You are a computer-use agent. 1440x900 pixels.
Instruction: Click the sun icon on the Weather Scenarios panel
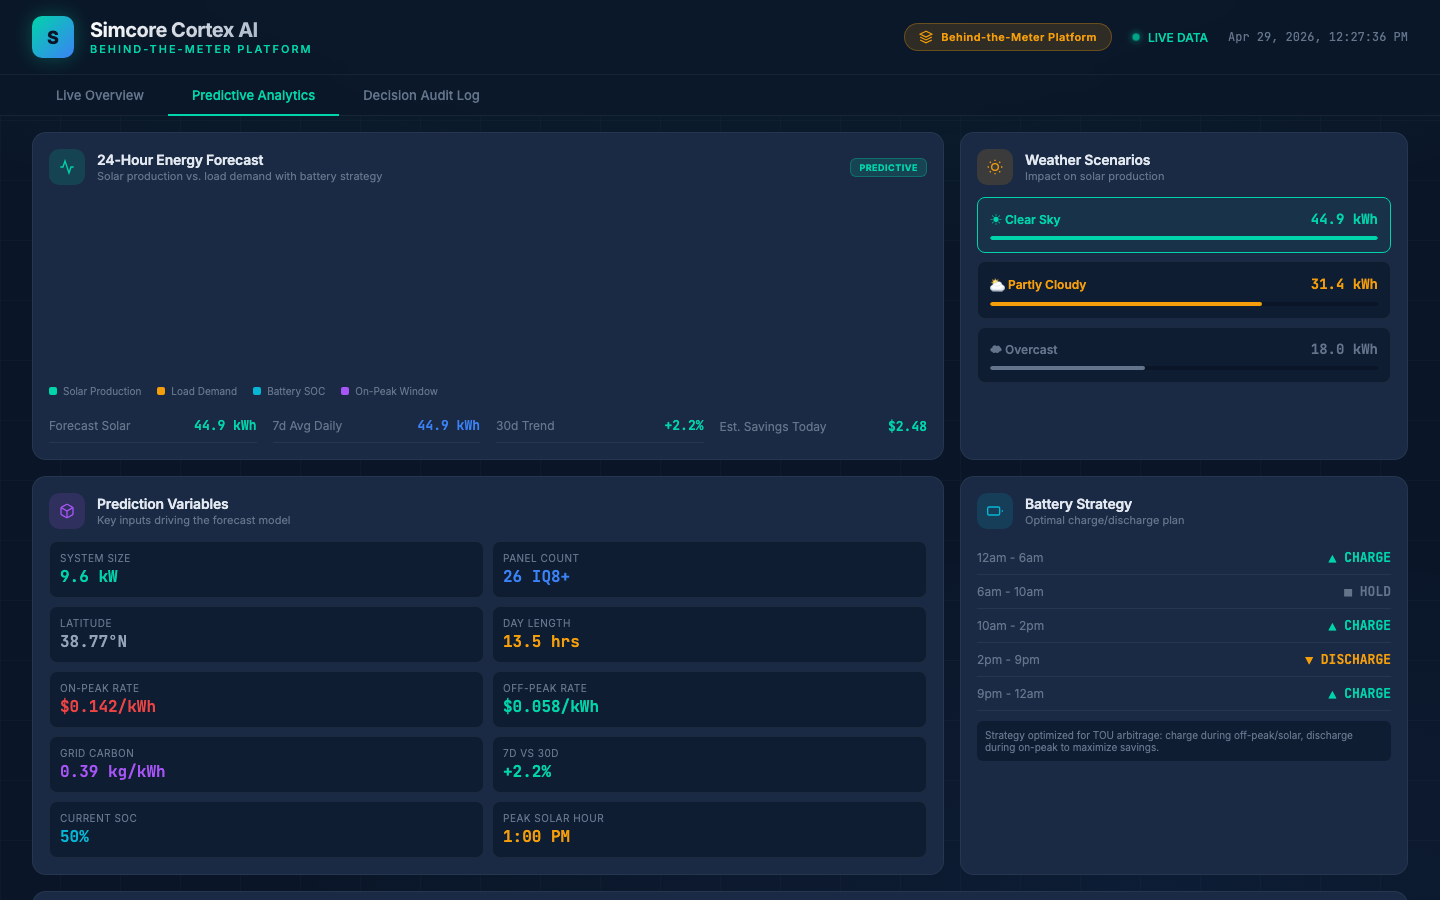(994, 167)
